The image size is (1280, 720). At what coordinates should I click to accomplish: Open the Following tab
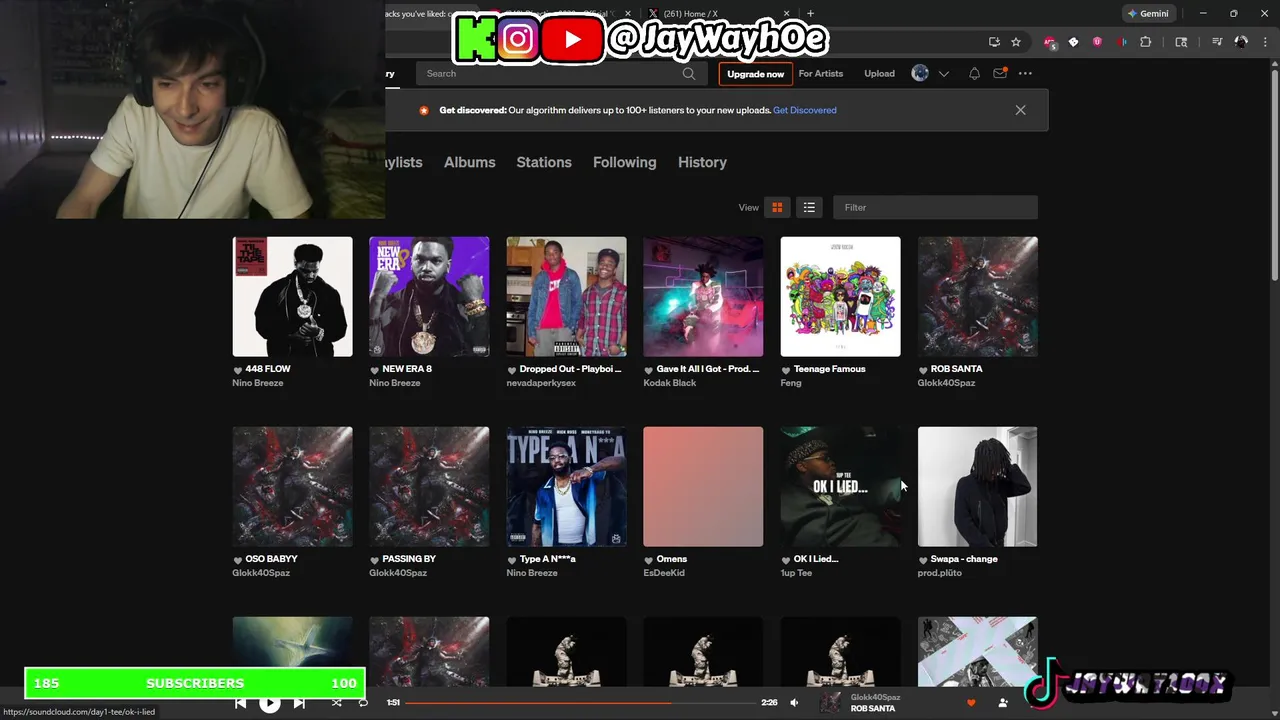click(624, 162)
